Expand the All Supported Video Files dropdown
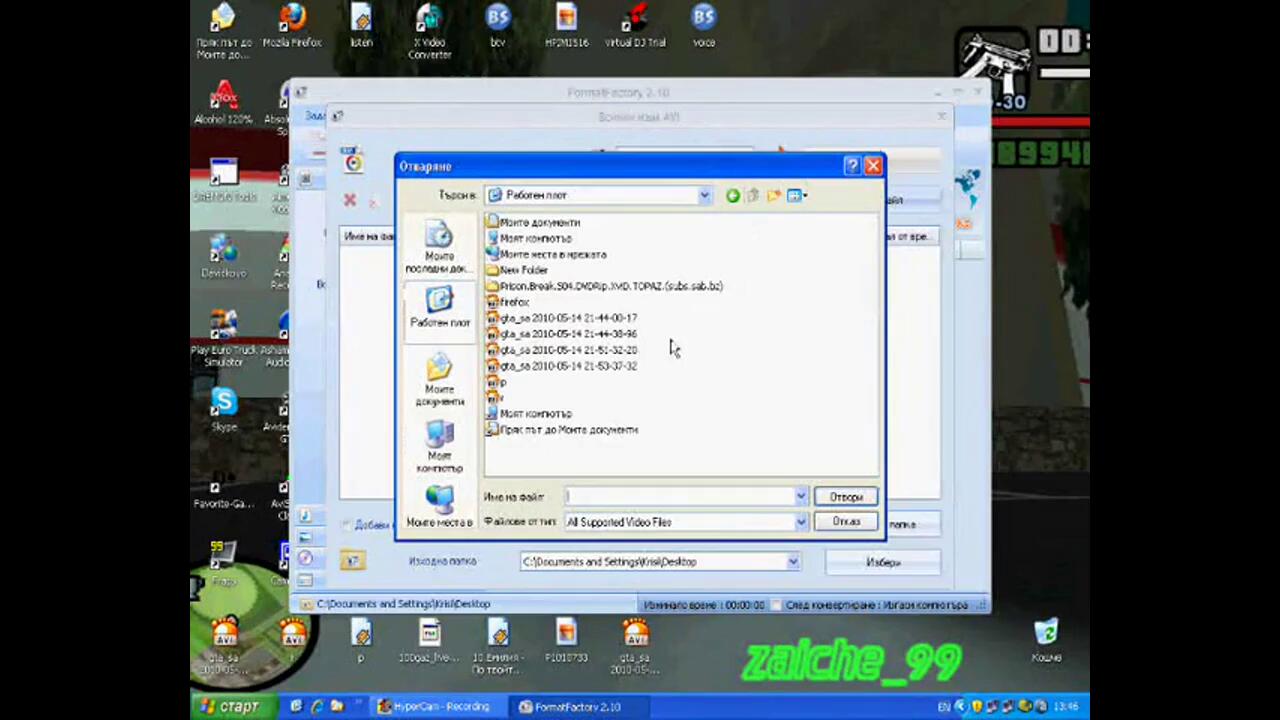 pos(800,522)
